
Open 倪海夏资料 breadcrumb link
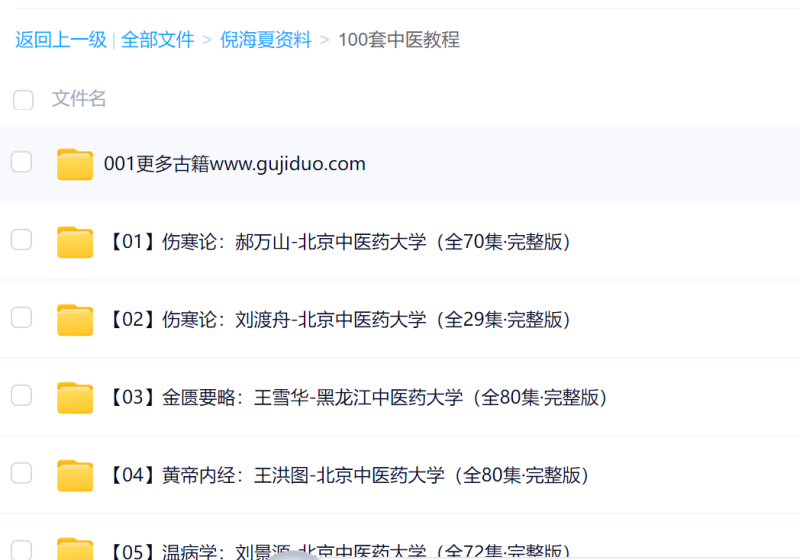(x=266, y=40)
